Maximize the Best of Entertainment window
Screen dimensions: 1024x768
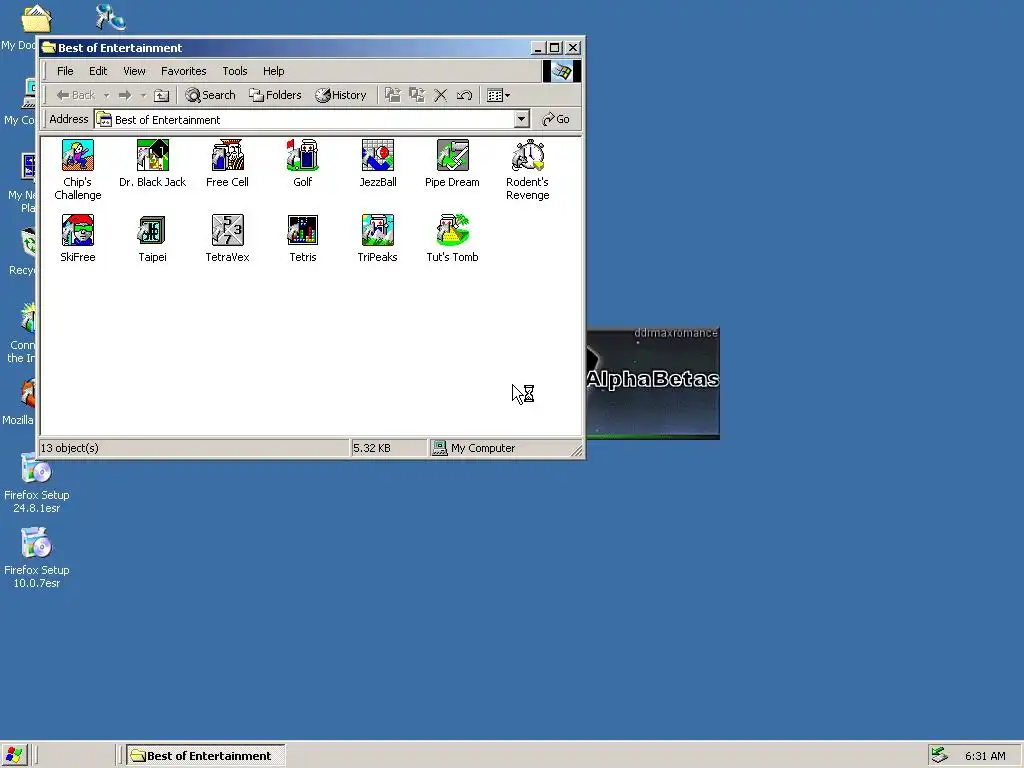coord(554,48)
